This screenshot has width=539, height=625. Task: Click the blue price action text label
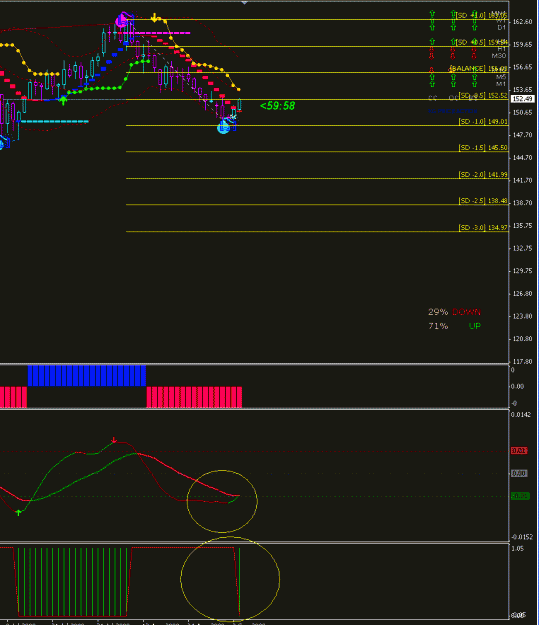pos(452,111)
